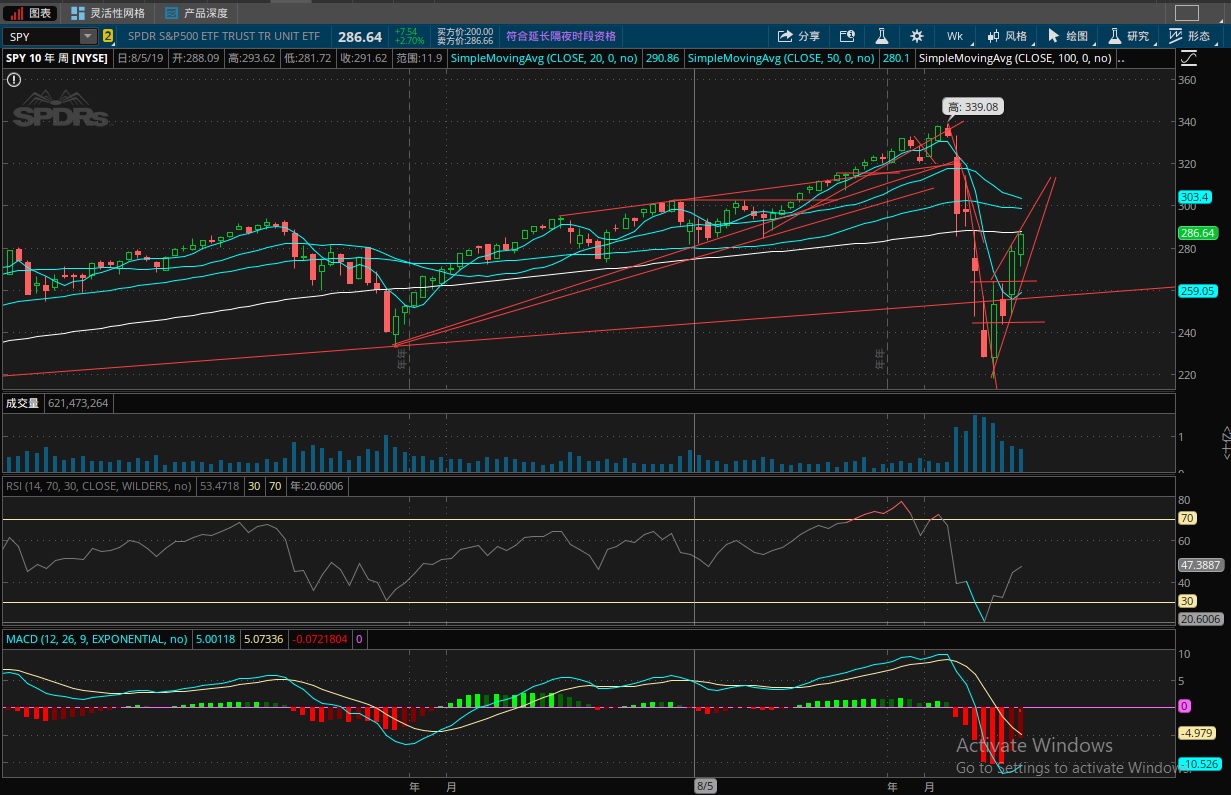Viewport: 1231px width, 795px height.
Task: Click the 开:288.09 open readout
Action: [195, 58]
